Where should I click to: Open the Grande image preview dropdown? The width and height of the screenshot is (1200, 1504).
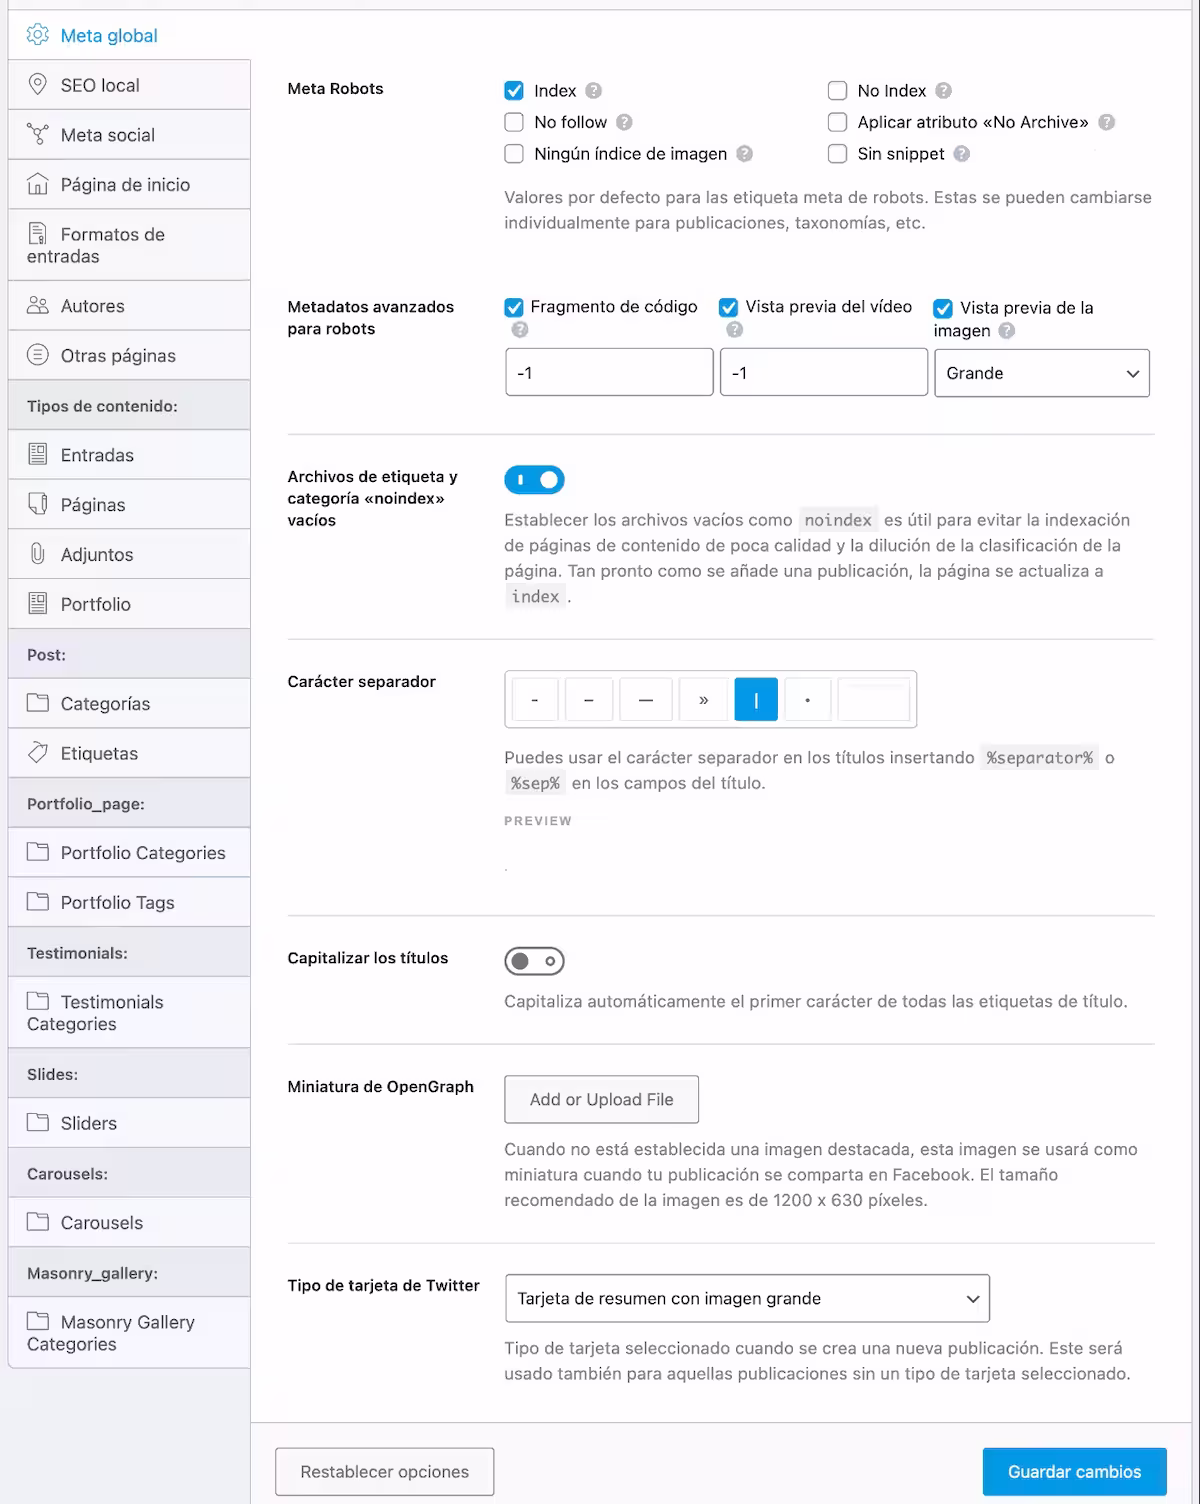click(x=1042, y=373)
